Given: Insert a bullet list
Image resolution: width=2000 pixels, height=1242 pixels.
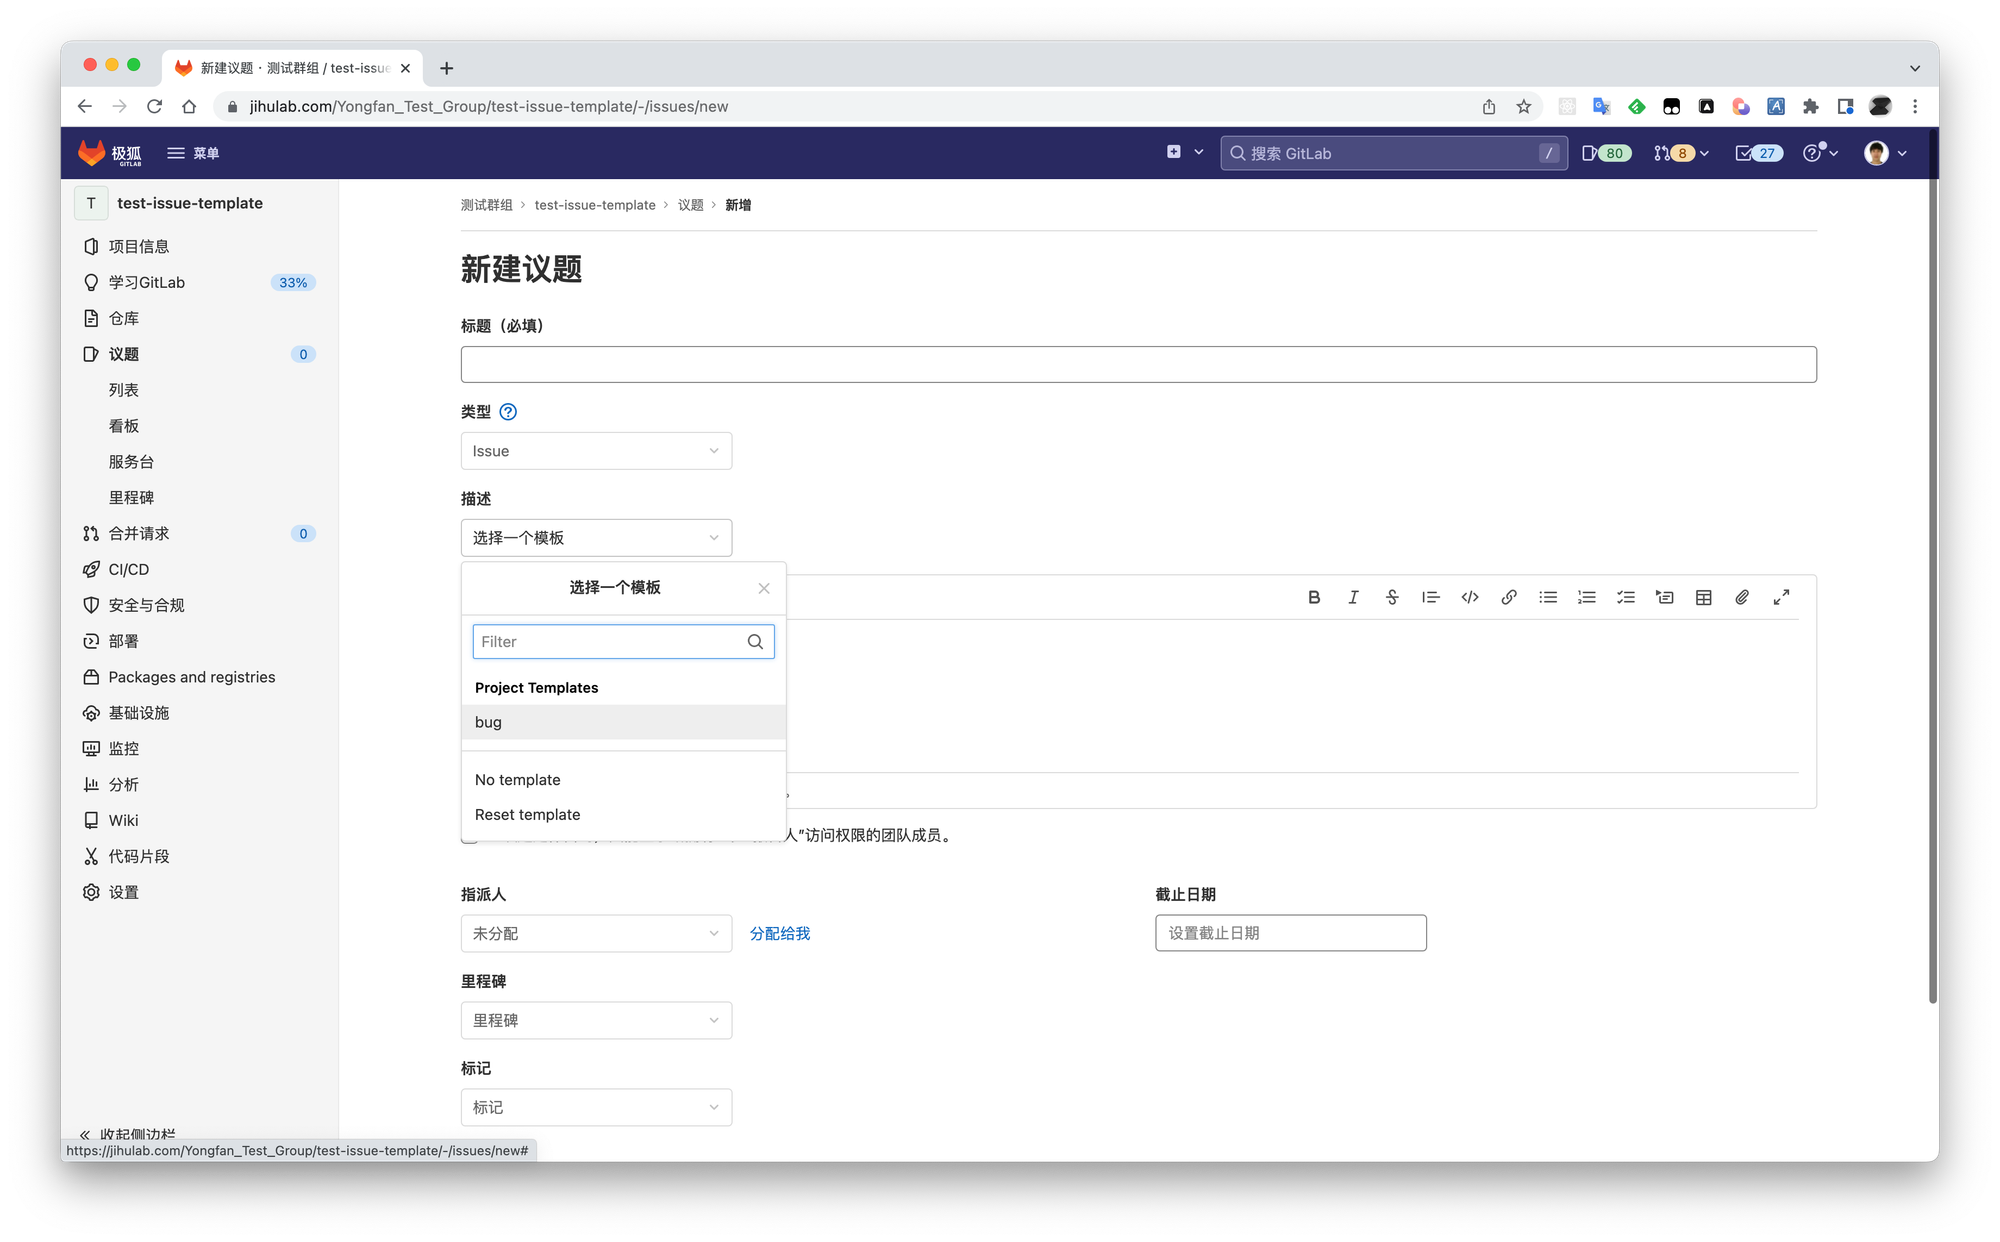Looking at the screenshot, I should tap(1548, 597).
